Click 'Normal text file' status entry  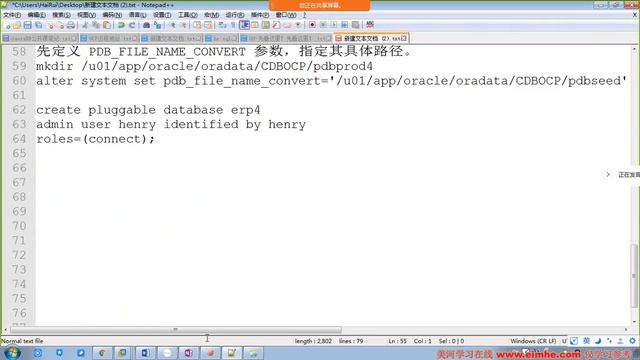pos(22,341)
